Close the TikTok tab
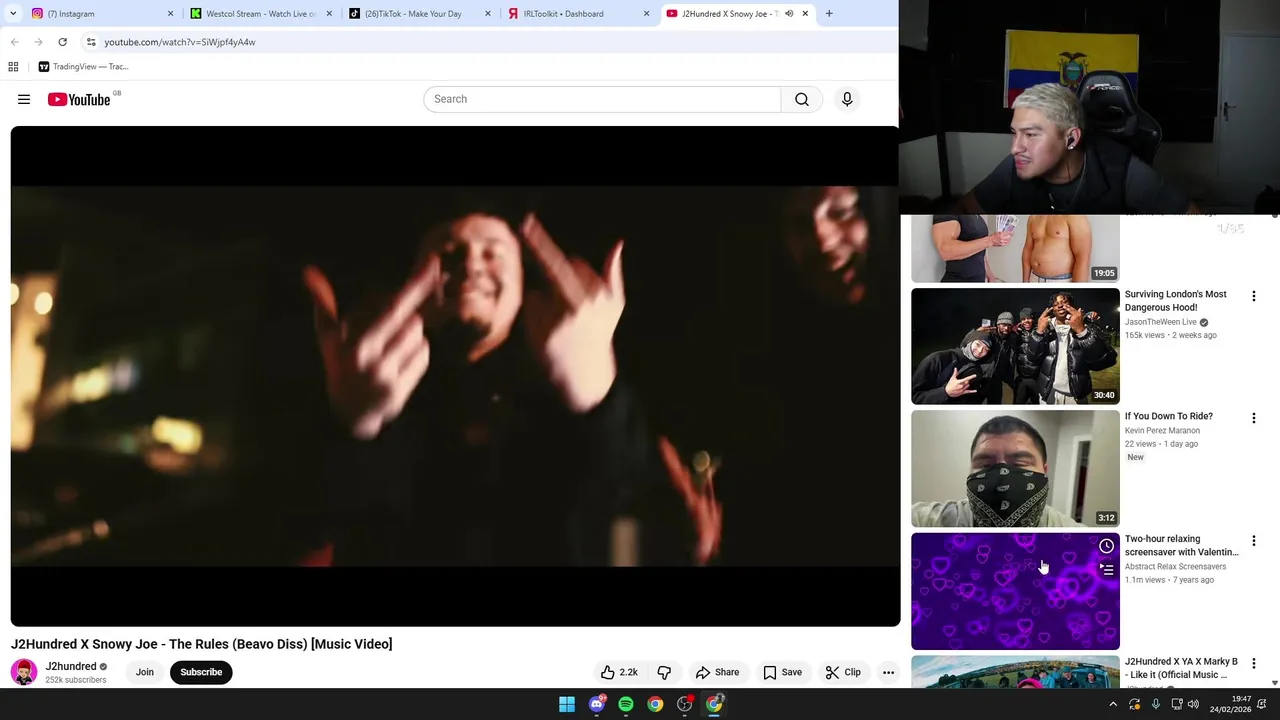This screenshot has width=1280, height=720. tap(488, 14)
